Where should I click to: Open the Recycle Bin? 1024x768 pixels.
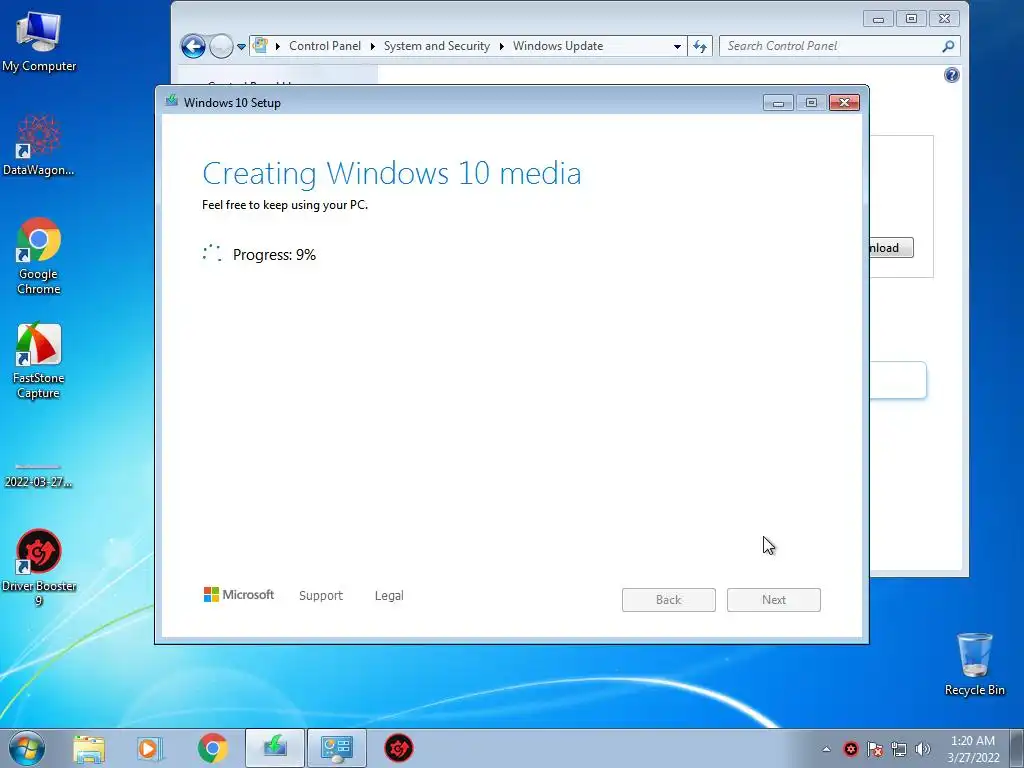[x=974, y=664]
